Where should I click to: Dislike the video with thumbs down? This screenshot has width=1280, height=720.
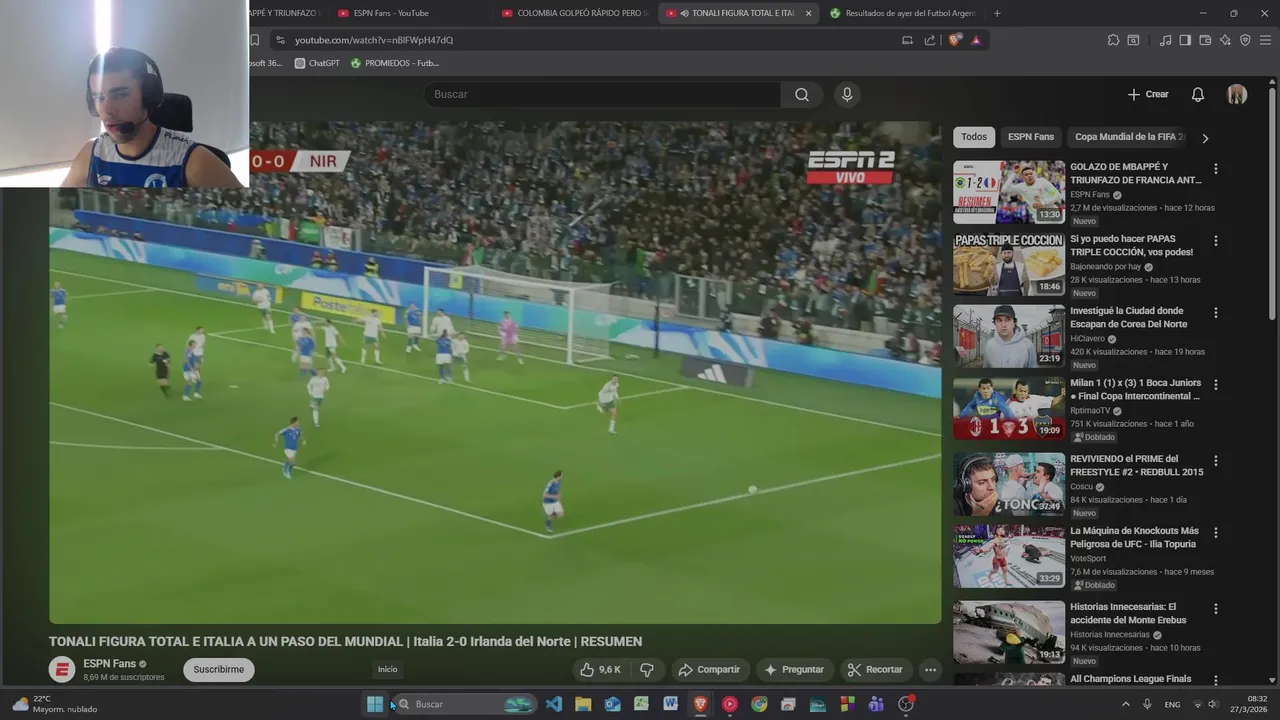[647, 669]
